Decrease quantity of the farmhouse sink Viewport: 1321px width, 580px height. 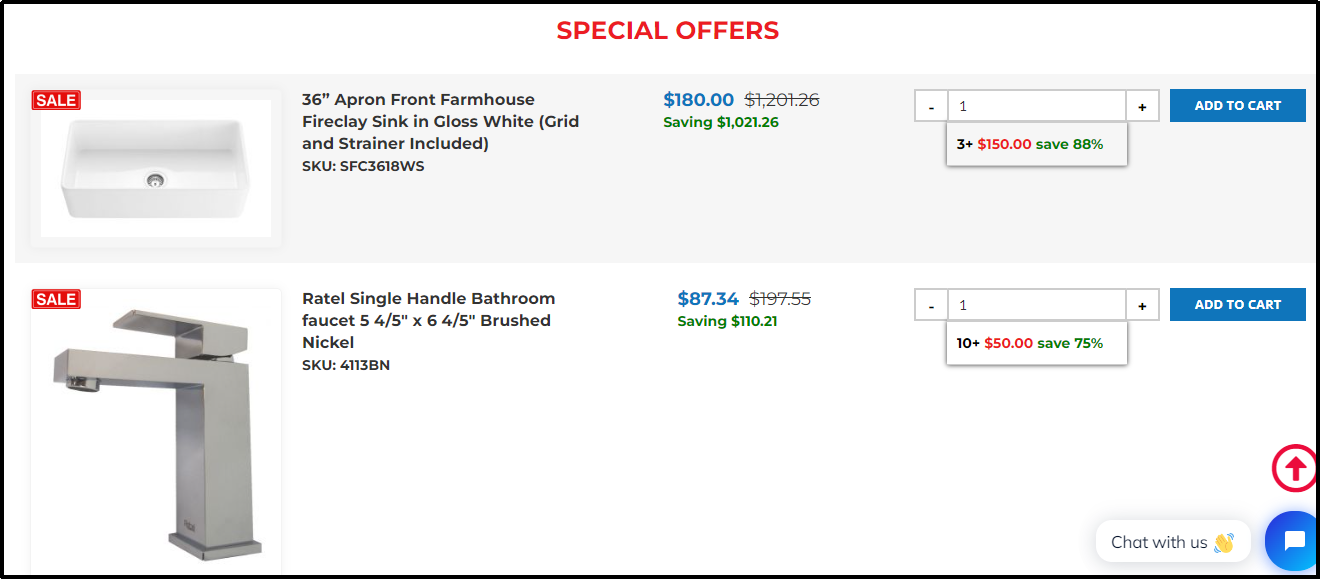pos(931,106)
